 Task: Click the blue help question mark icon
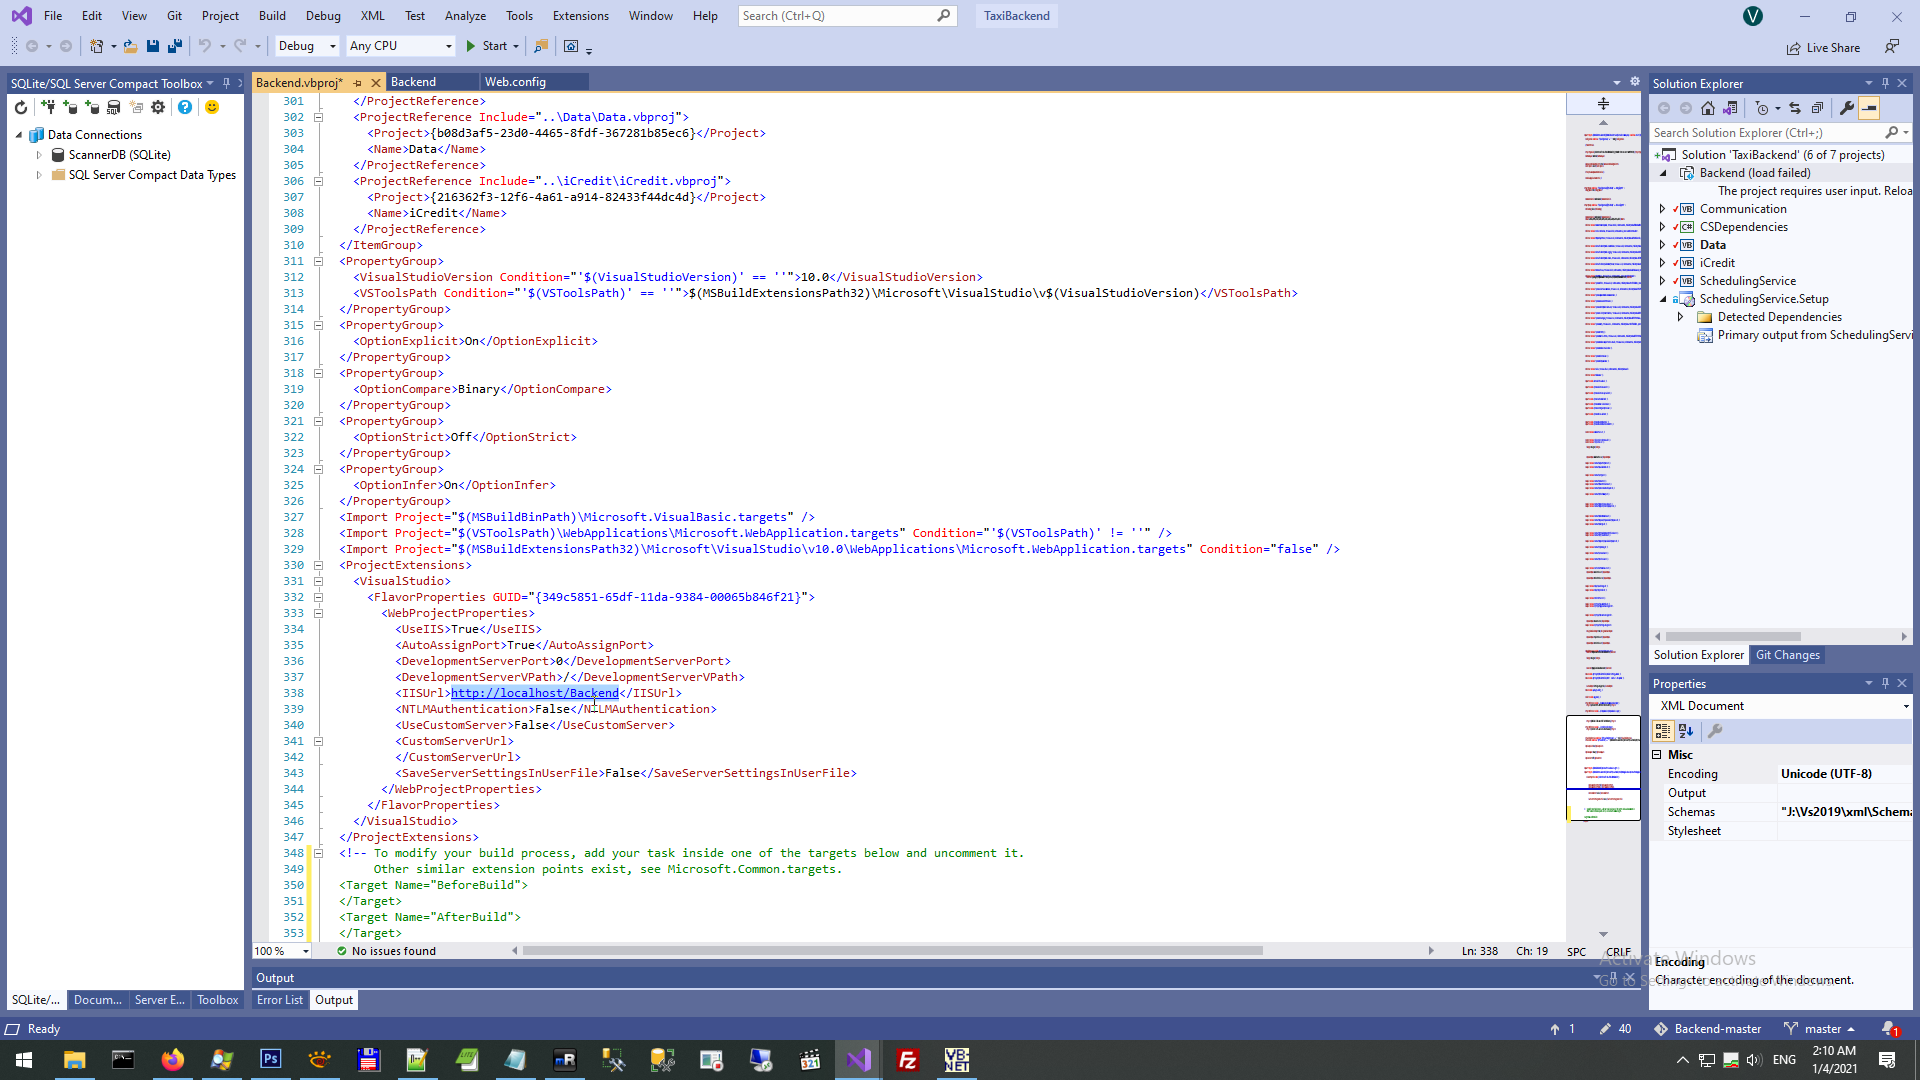tap(185, 107)
